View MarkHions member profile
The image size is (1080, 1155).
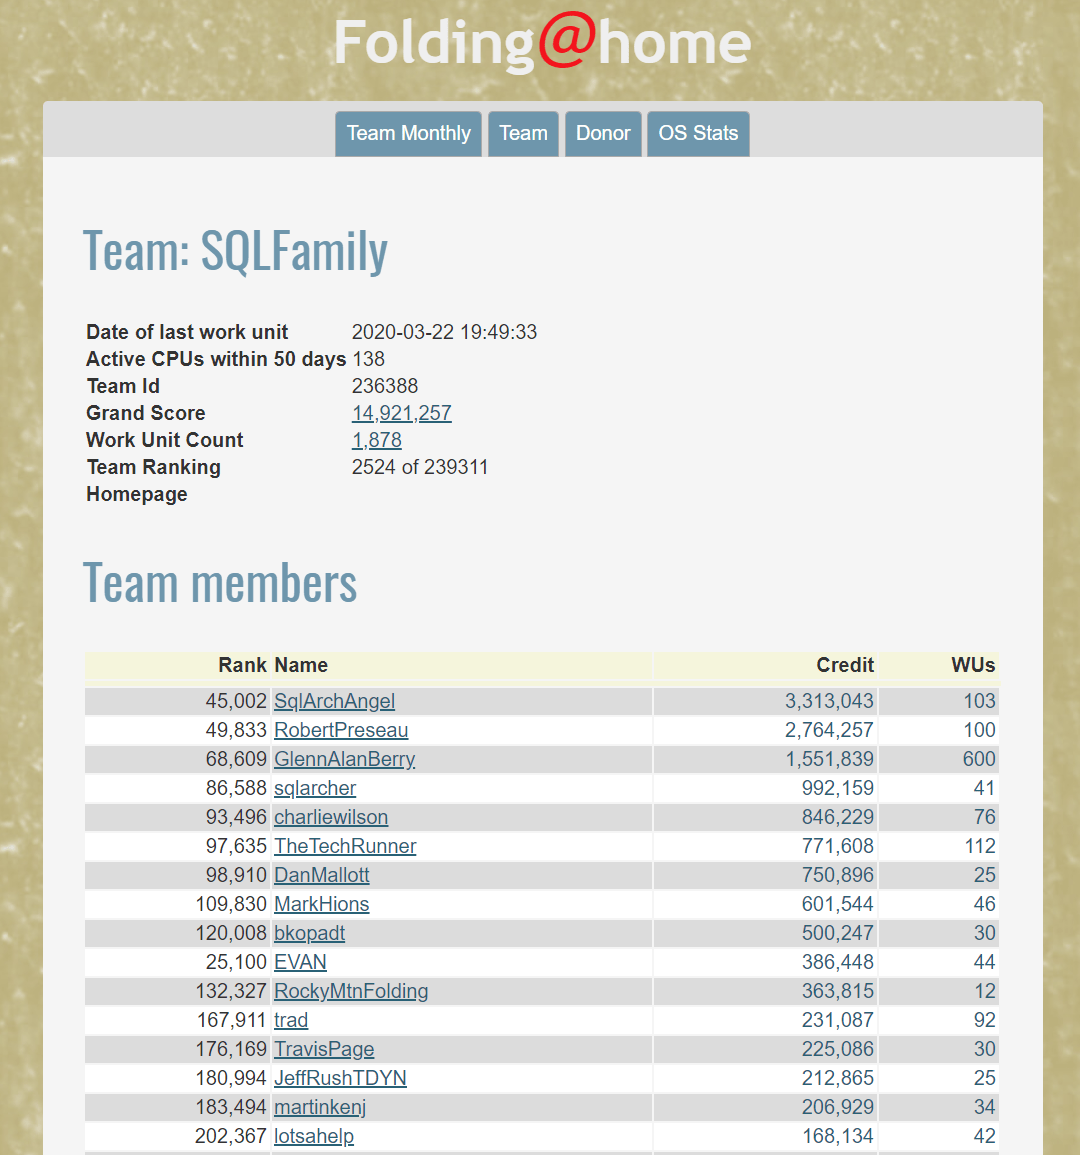(321, 904)
